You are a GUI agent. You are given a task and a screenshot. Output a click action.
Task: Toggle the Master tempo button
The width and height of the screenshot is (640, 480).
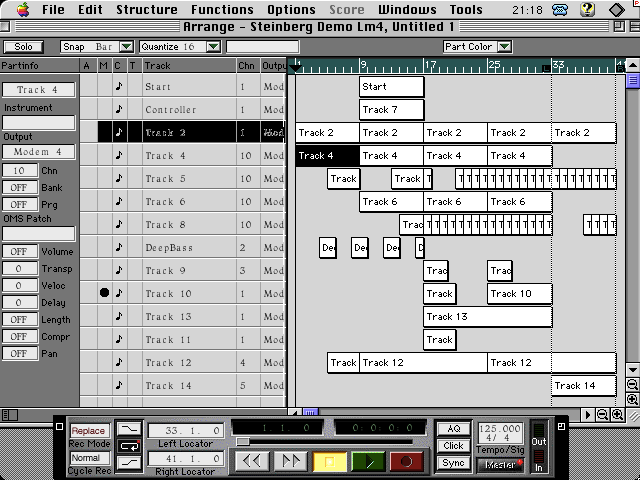tap(500, 464)
